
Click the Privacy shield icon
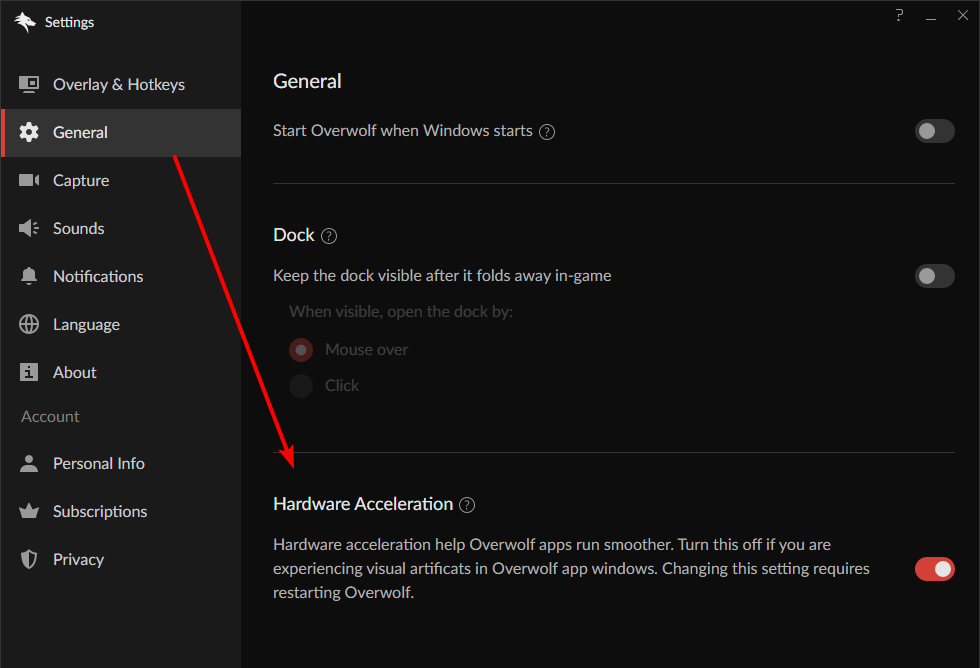[x=29, y=559]
